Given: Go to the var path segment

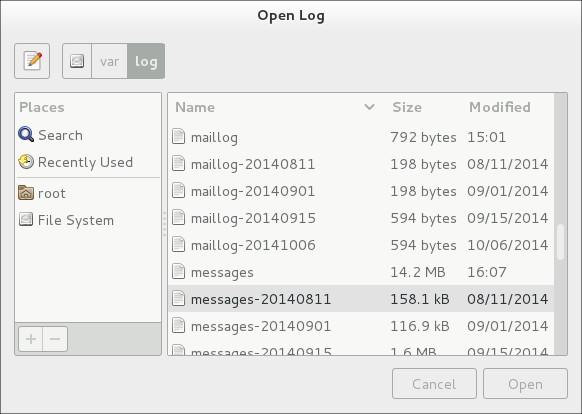Looking at the screenshot, I should click(109, 61).
